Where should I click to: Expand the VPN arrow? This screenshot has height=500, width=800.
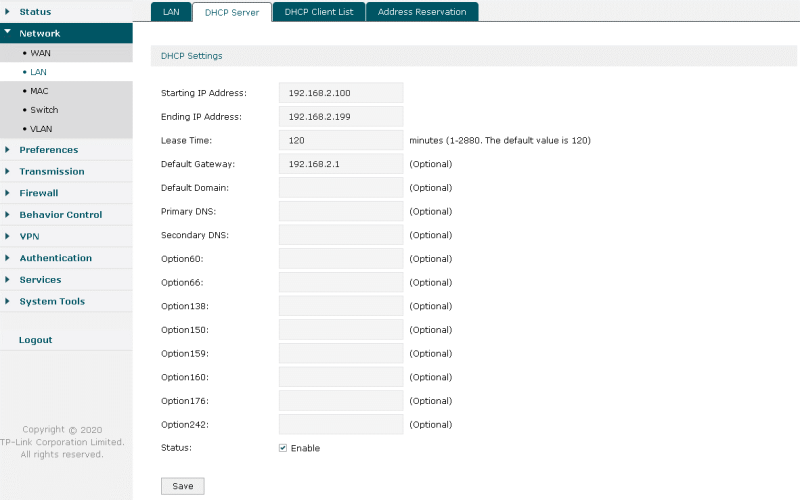click(x=7, y=236)
